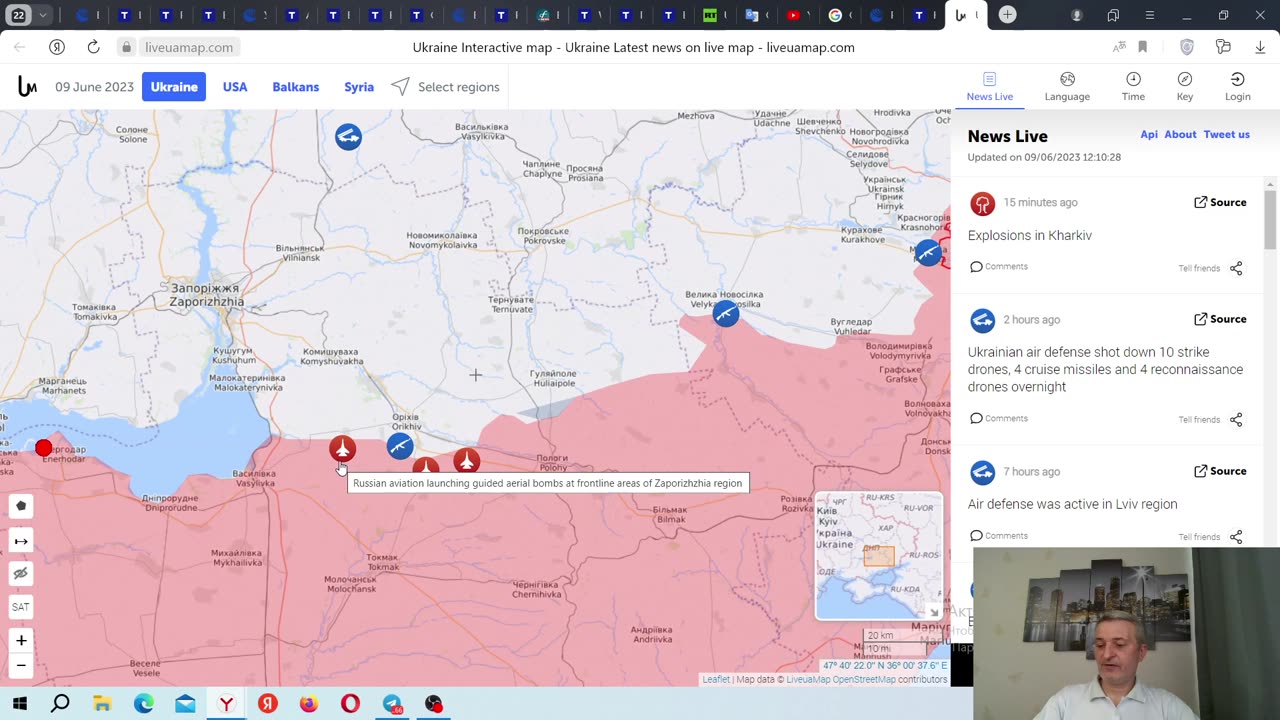Viewport: 1280px width, 720px height.
Task: Click the Ukraine minimap overview thumbnail
Action: (x=879, y=556)
